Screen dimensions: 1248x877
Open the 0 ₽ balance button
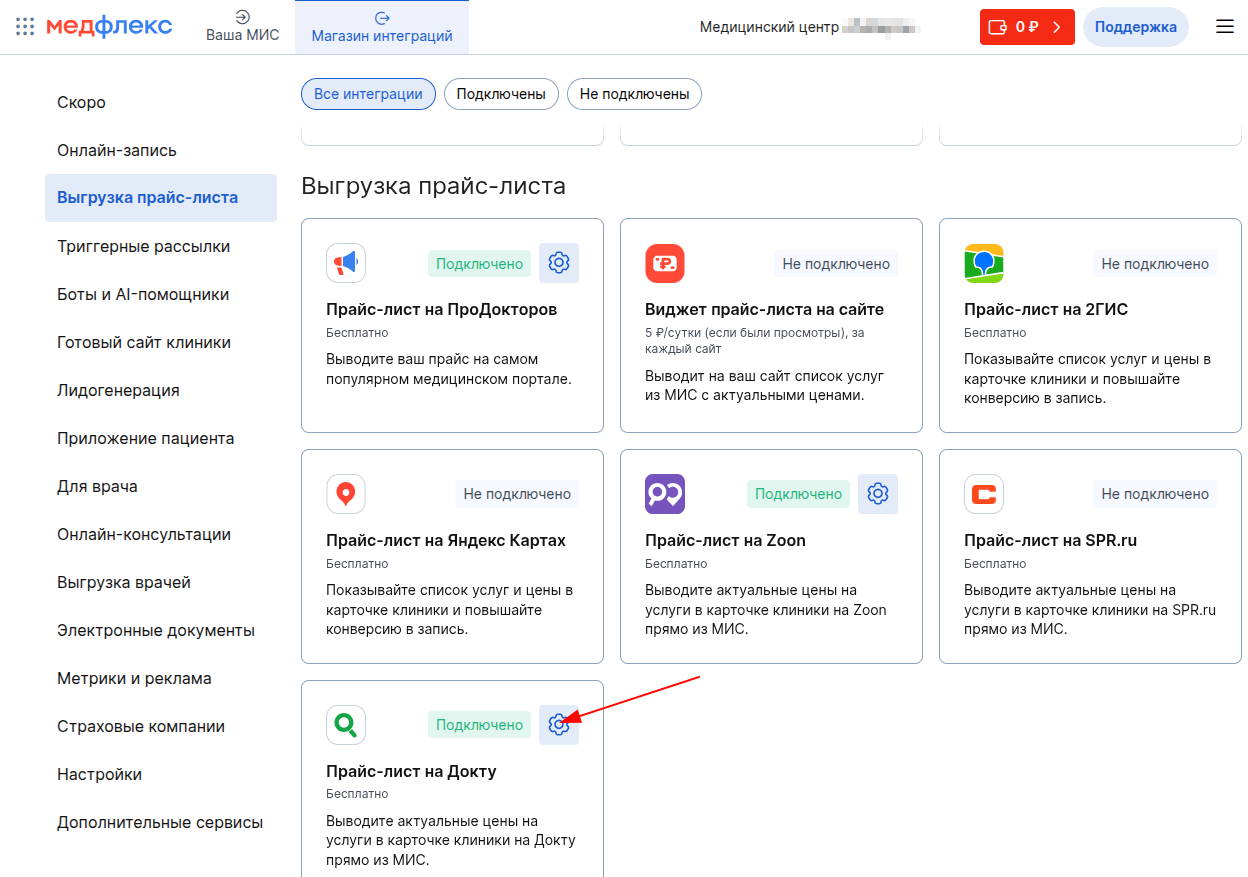[1027, 27]
